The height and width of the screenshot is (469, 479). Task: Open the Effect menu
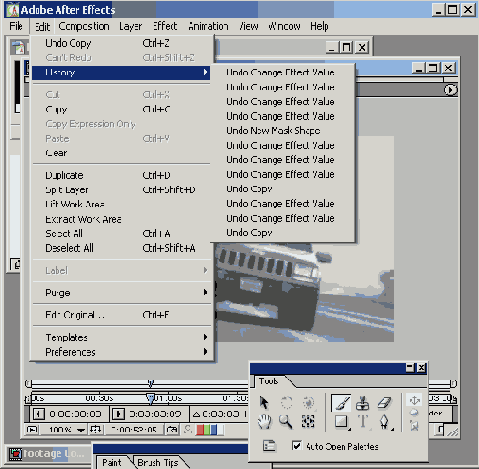point(165,26)
